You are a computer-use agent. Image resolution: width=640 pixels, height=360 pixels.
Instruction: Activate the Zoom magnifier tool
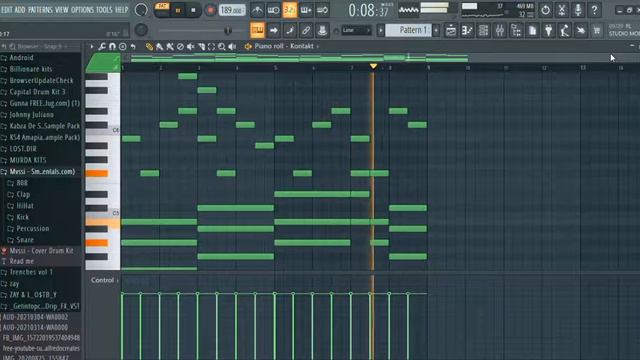(222, 47)
